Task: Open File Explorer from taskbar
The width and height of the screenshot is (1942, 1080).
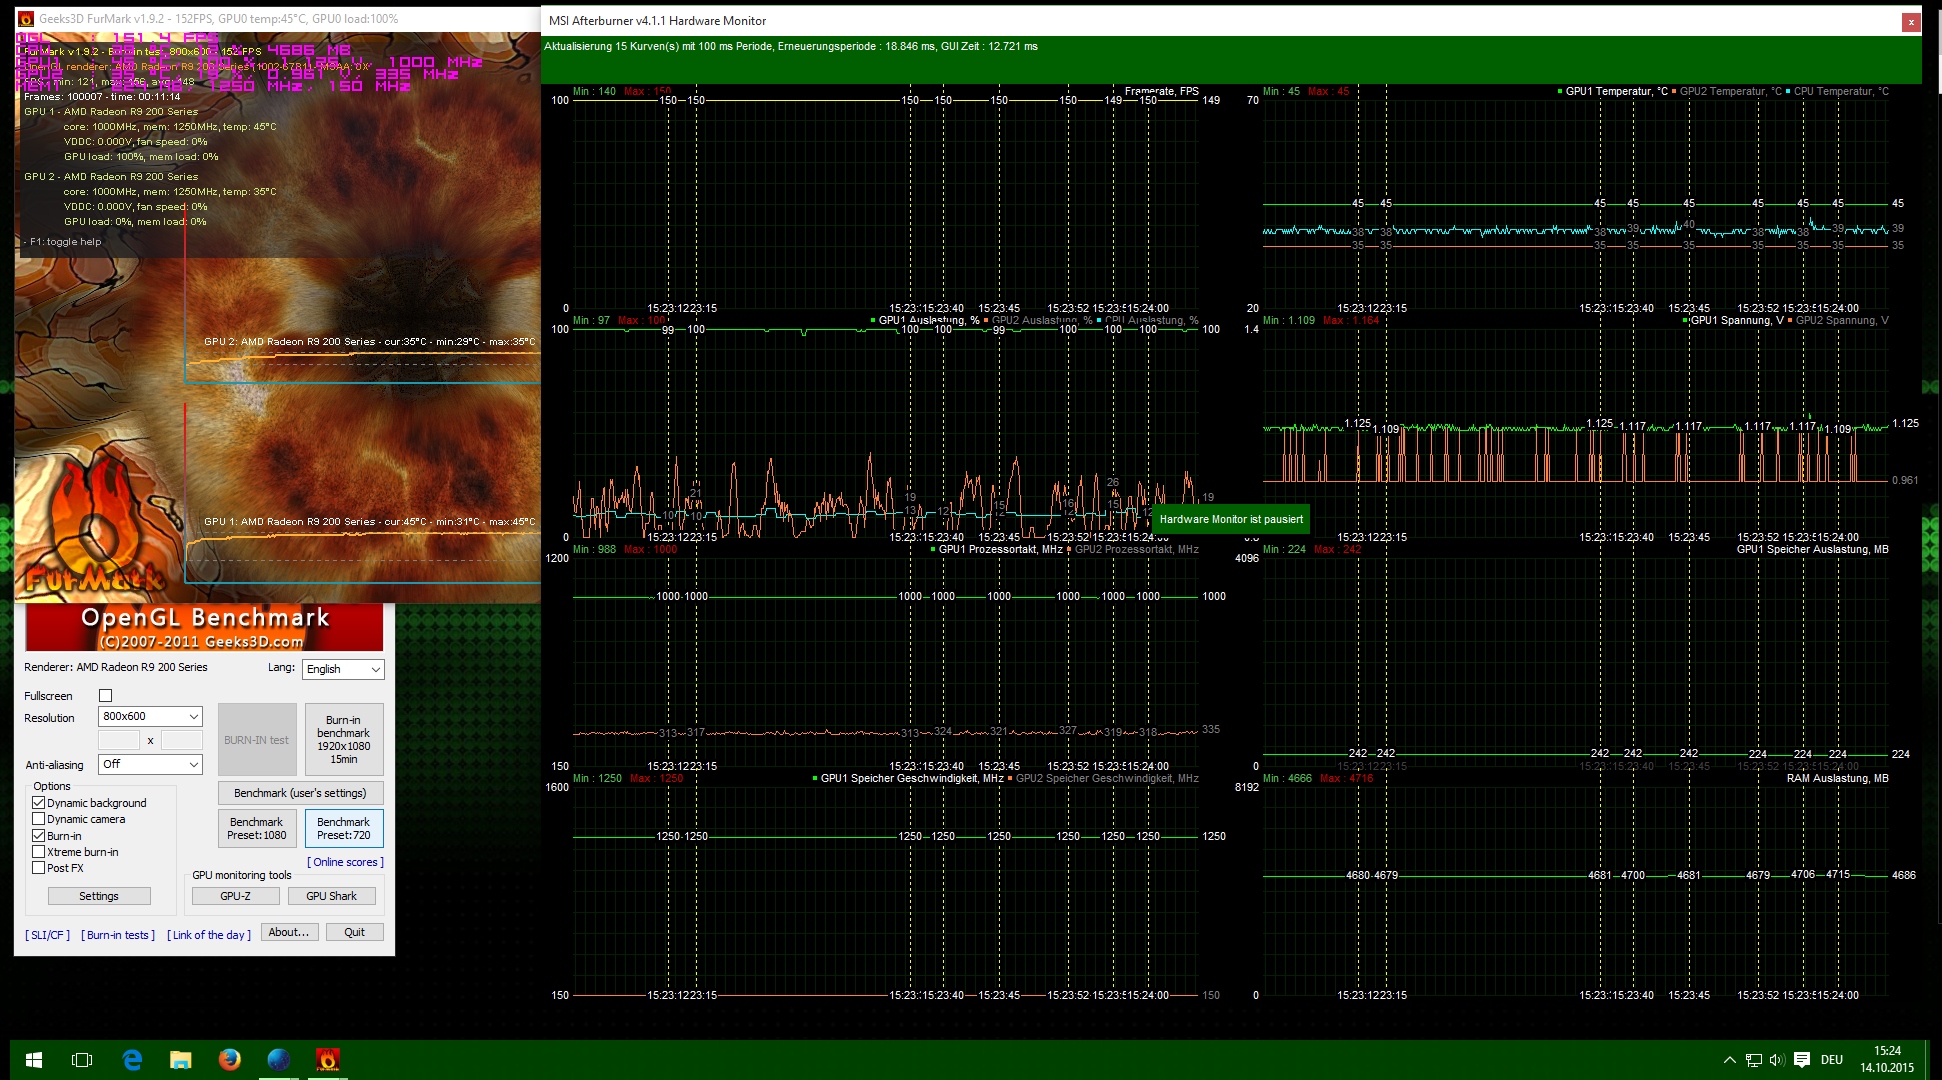Action: (181, 1059)
